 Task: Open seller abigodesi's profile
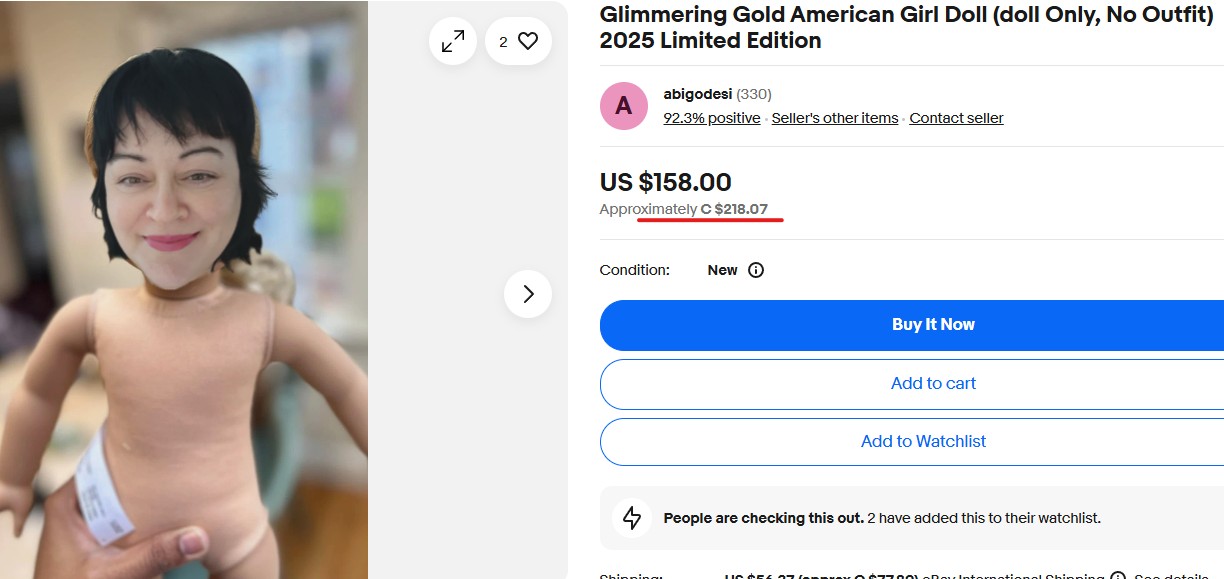[697, 94]
